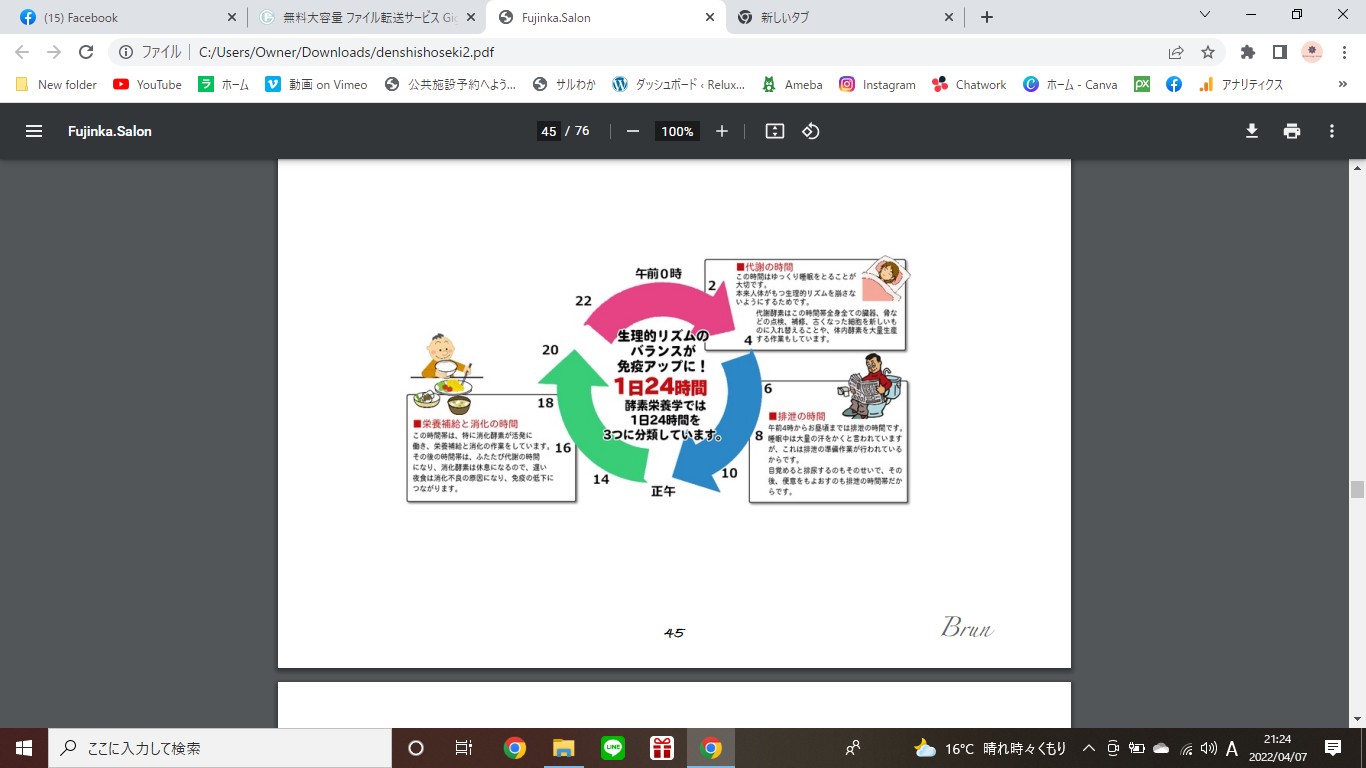Open the PDF viewer more actions menu

pyautogui.click(x=1332, y=131)
